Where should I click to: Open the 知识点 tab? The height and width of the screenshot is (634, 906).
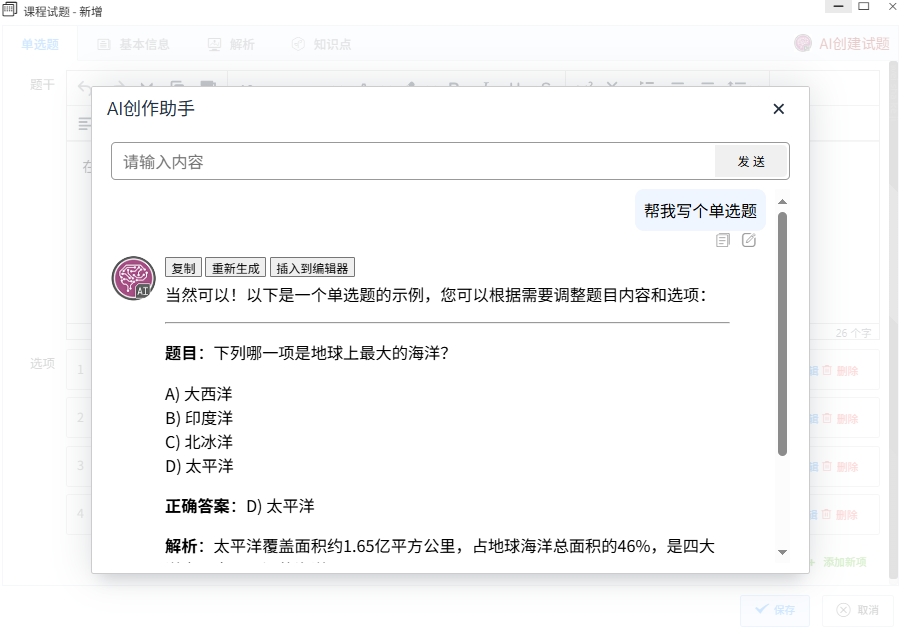click(321, 44)
